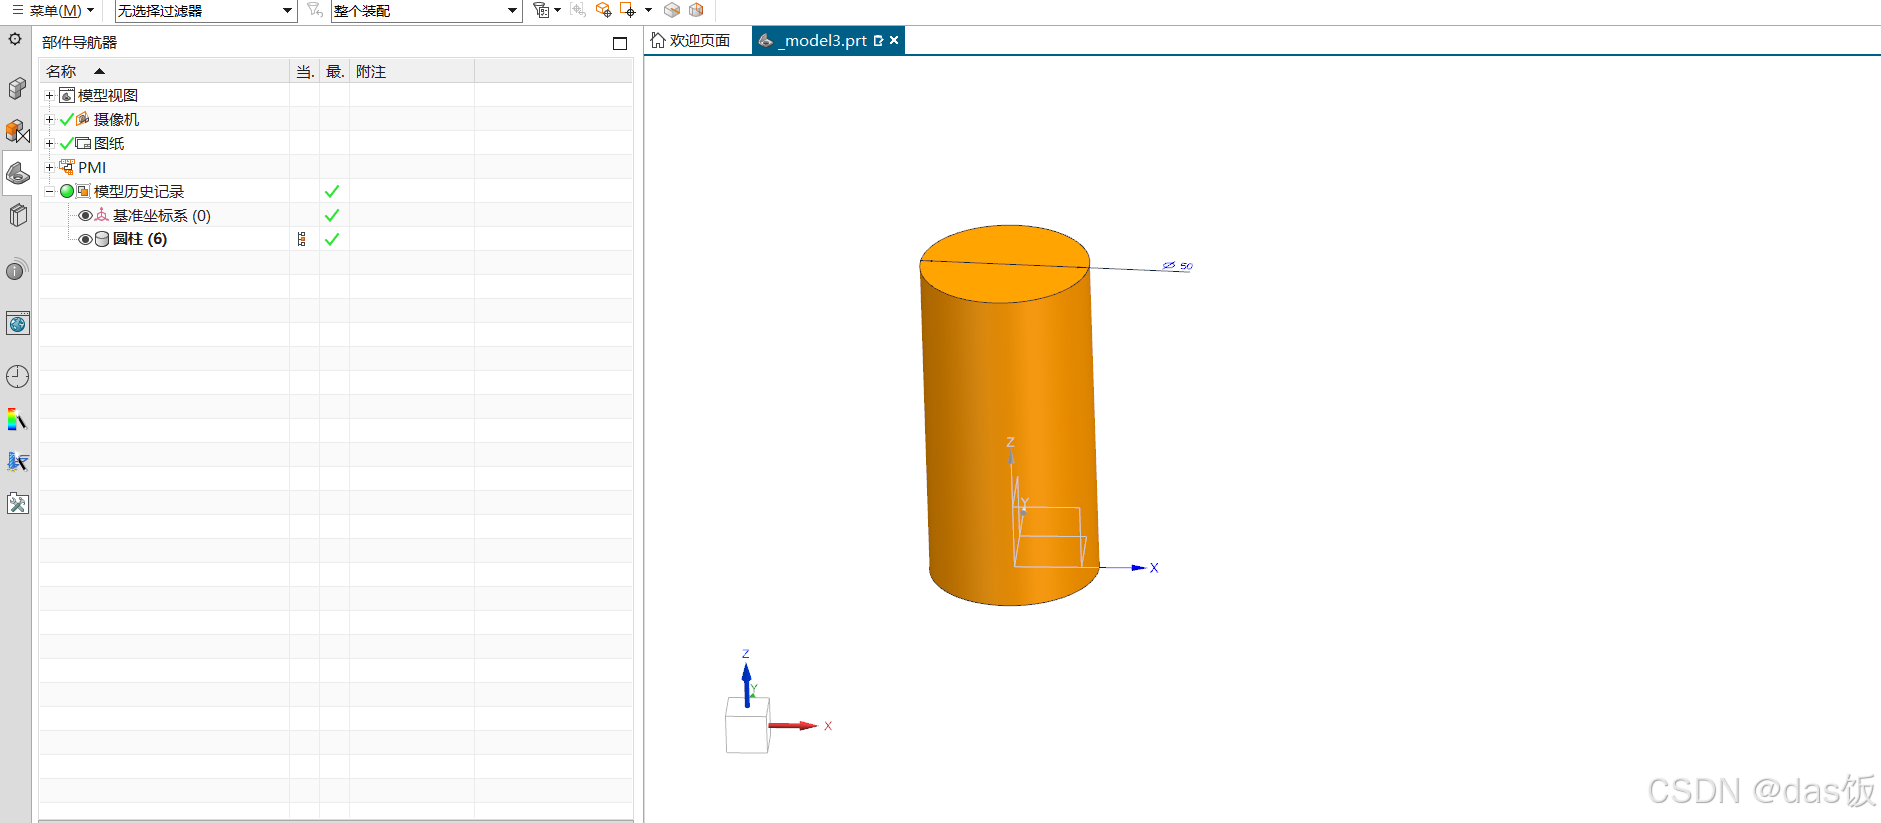This screenshot has height=823, width=1881.
Task: Open the Constraint Navigator sidebar tab
Action: pyautogui.click(x=17, y=131)
